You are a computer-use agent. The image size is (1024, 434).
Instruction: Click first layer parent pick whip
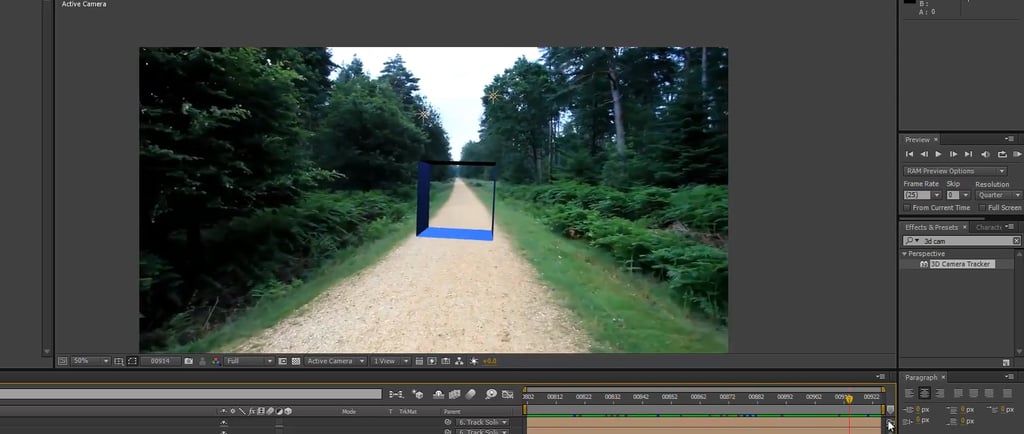448,422
